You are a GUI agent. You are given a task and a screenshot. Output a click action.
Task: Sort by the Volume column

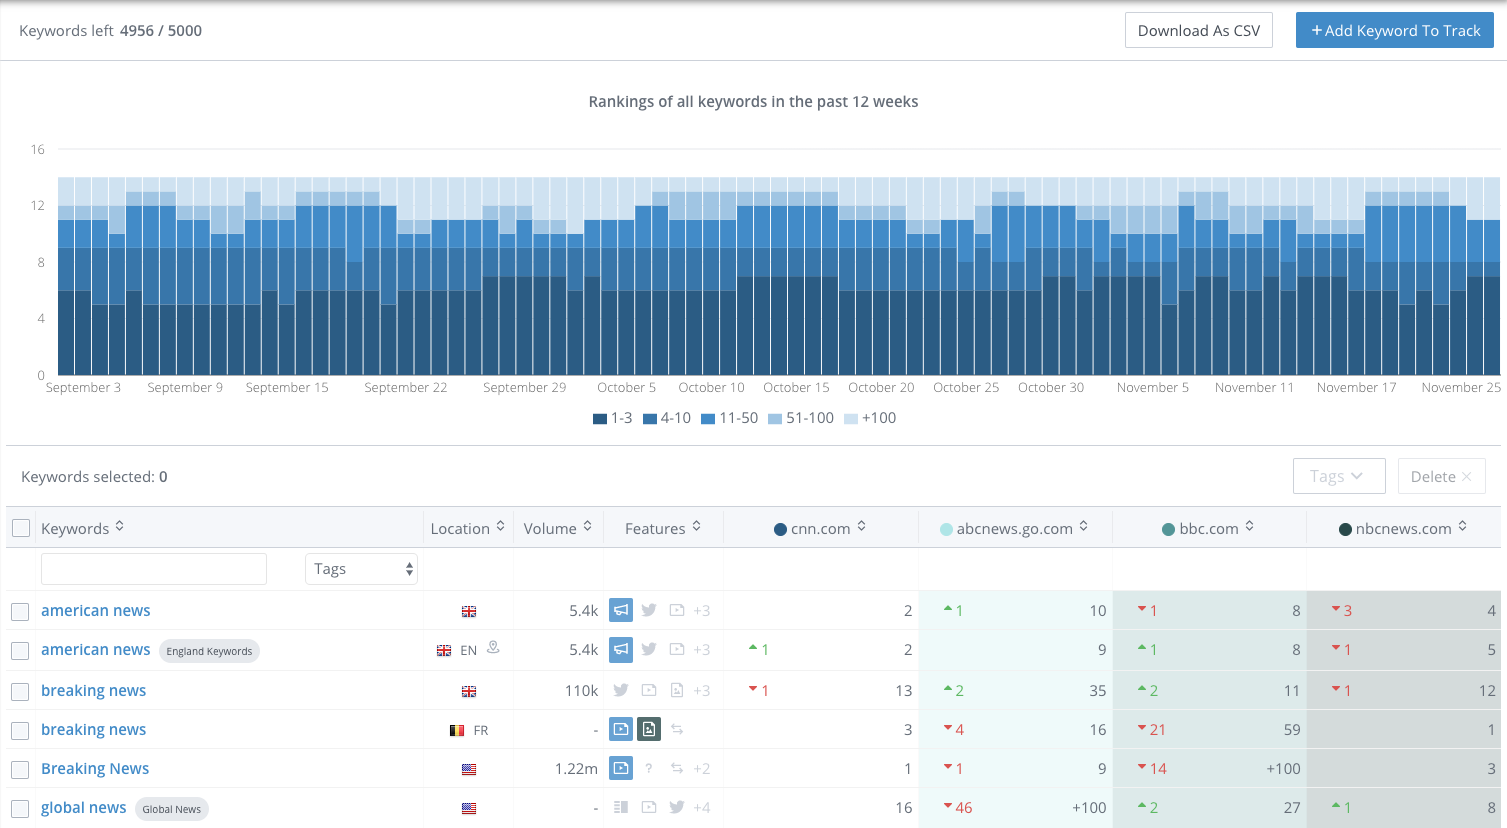pos(557,528)
